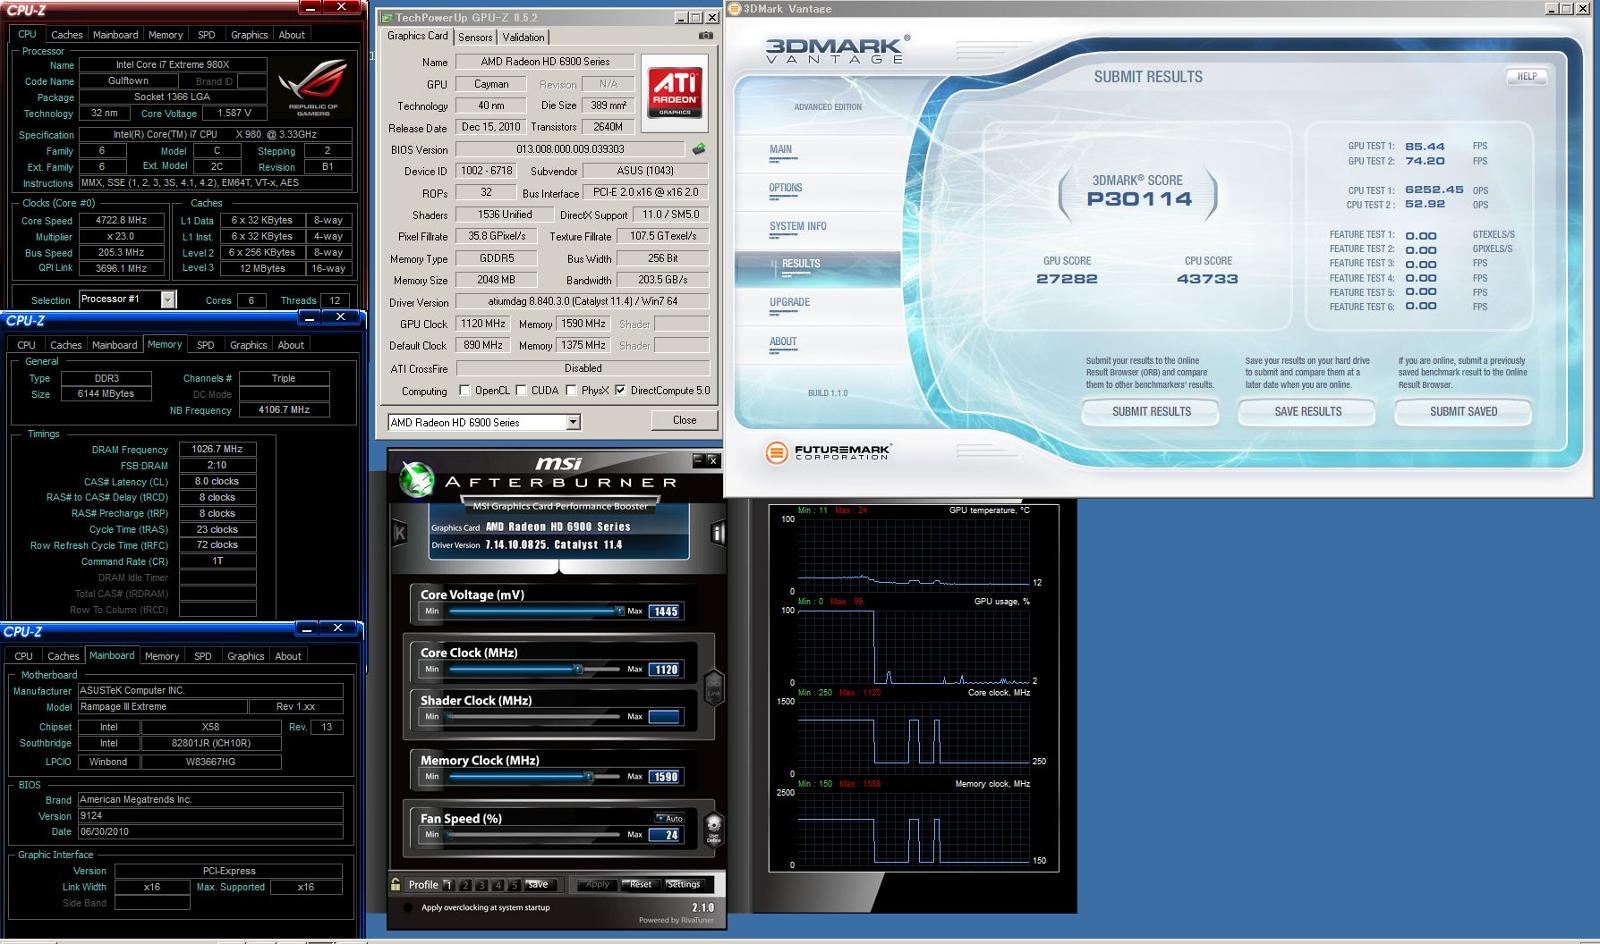Toggle the Fan Speed Auto button

pos(670,818)
